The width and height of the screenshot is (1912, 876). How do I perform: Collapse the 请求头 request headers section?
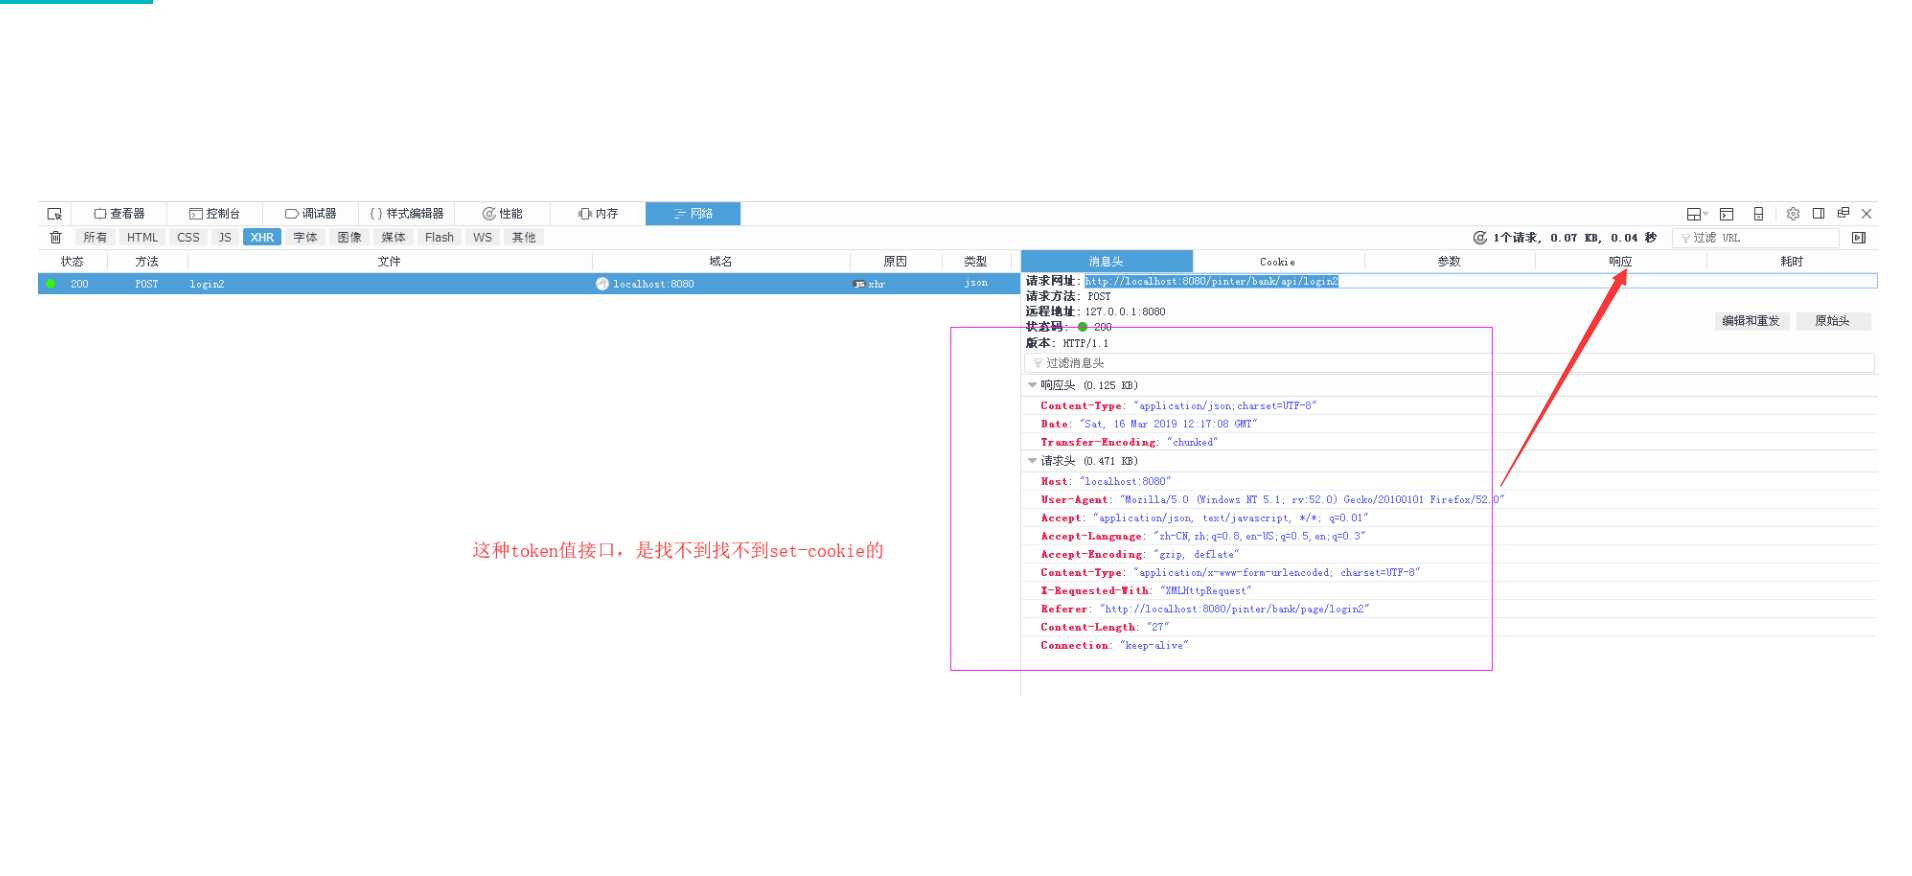(x=1033, y=461)
